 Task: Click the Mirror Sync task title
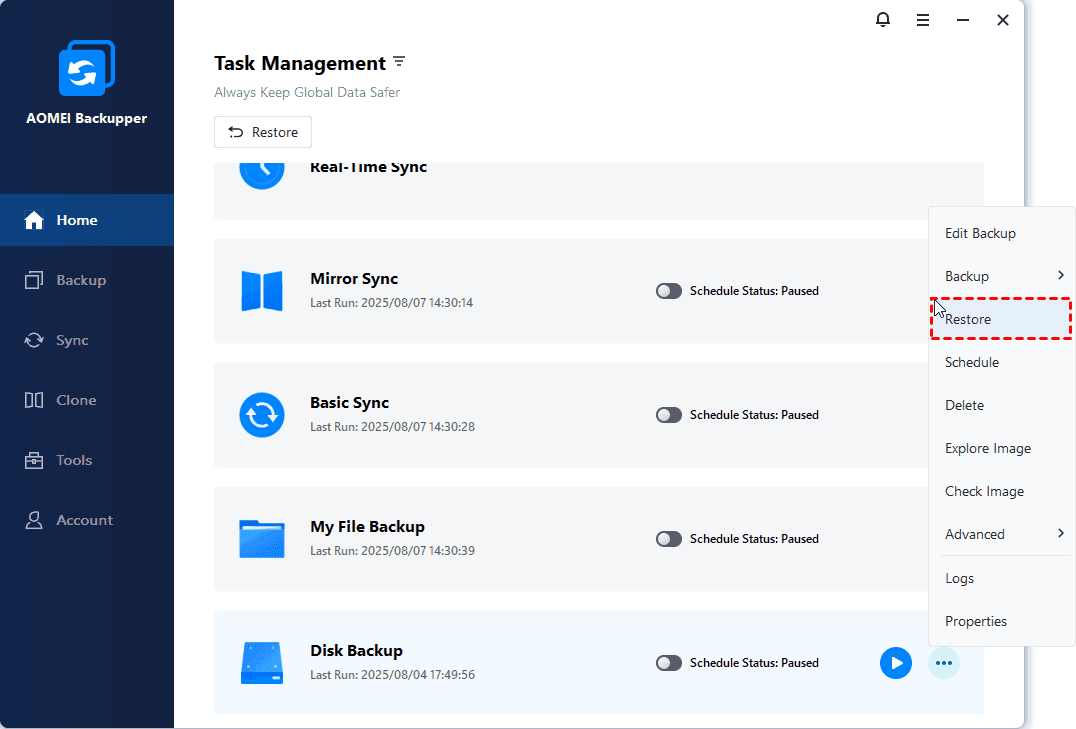coord(354,279)
